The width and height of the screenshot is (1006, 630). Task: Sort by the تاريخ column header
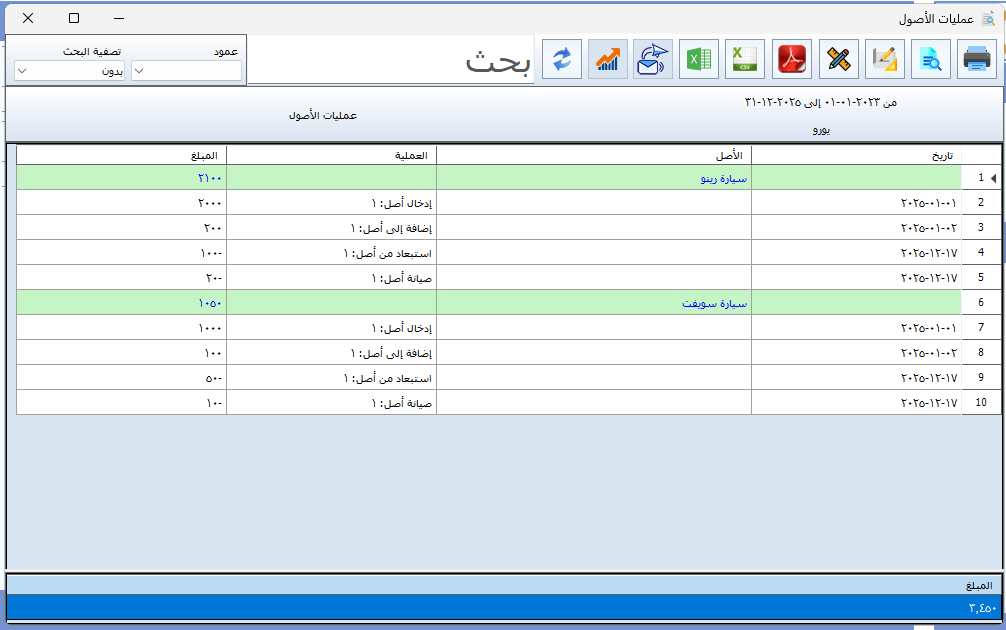[x=855, y=155]
